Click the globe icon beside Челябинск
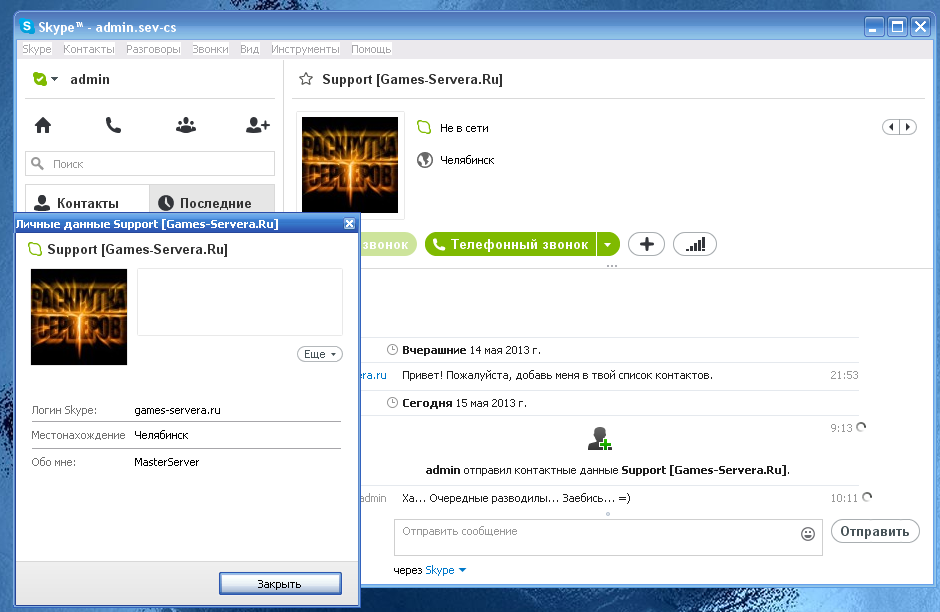 coord(424,160)
